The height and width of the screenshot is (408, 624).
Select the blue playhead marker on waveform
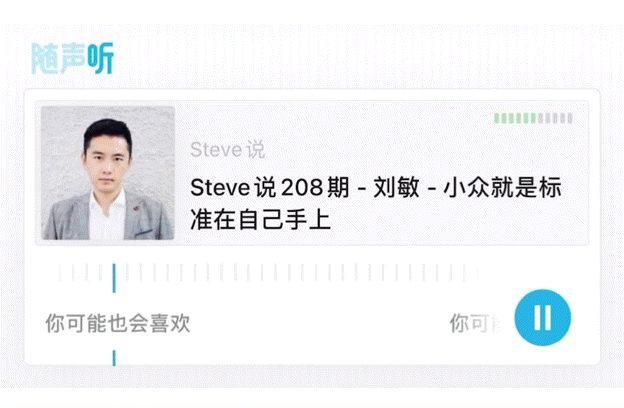(114, 278)
